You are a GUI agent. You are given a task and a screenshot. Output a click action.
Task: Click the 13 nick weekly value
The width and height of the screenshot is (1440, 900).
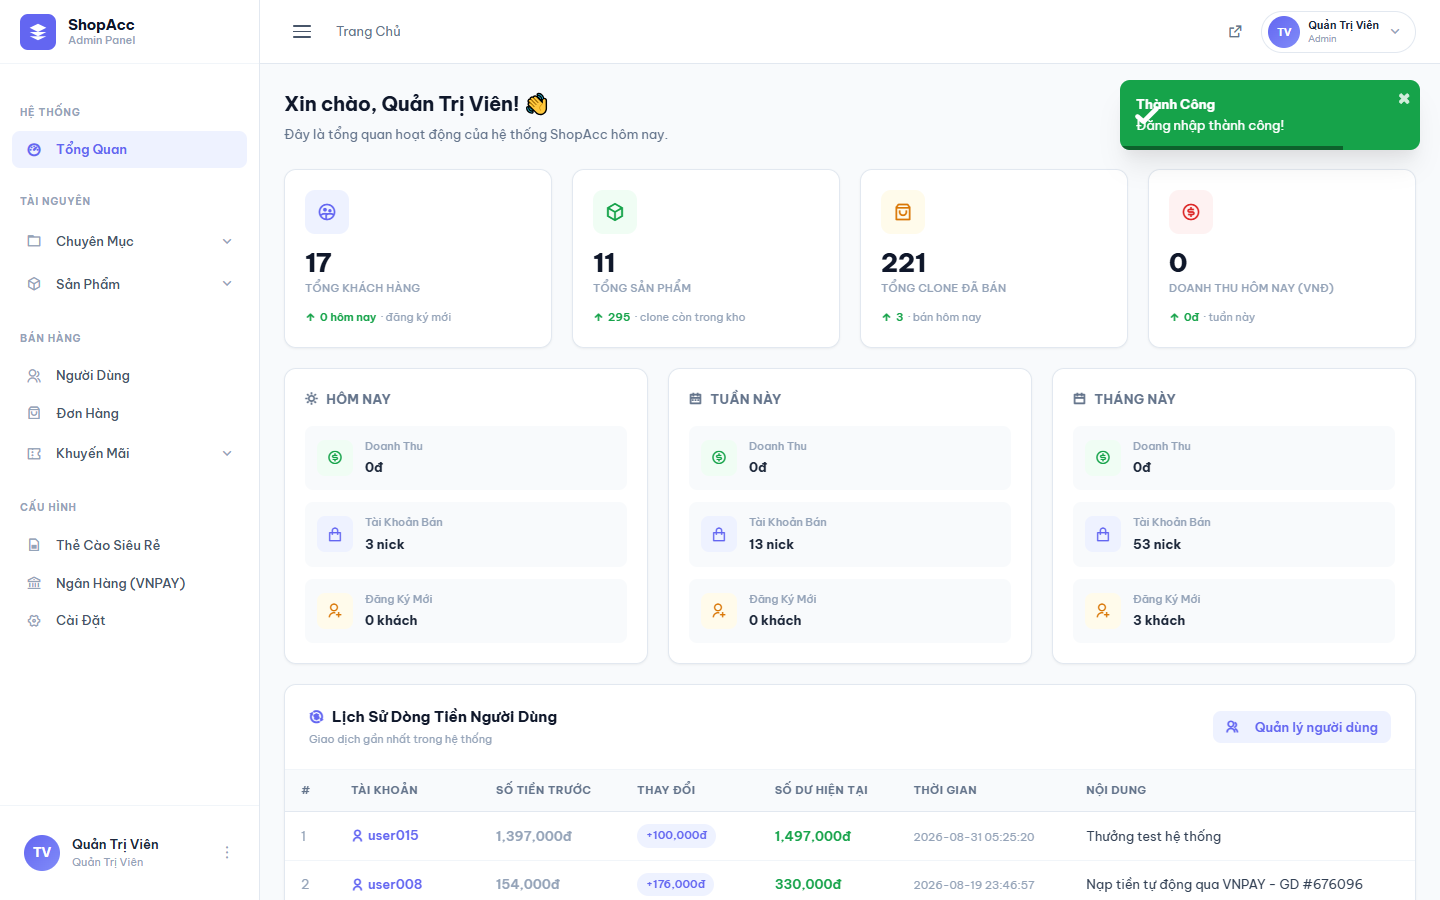[771, 544]
